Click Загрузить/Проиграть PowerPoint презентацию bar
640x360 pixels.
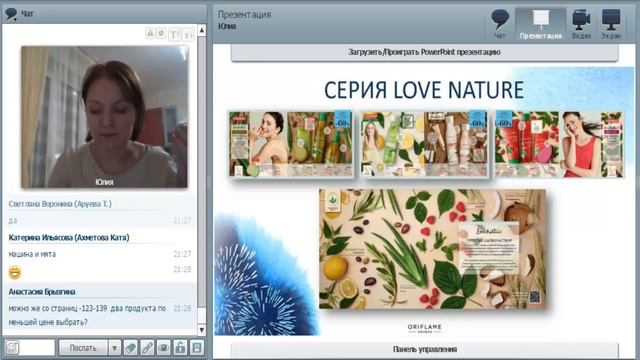(424, 52)
